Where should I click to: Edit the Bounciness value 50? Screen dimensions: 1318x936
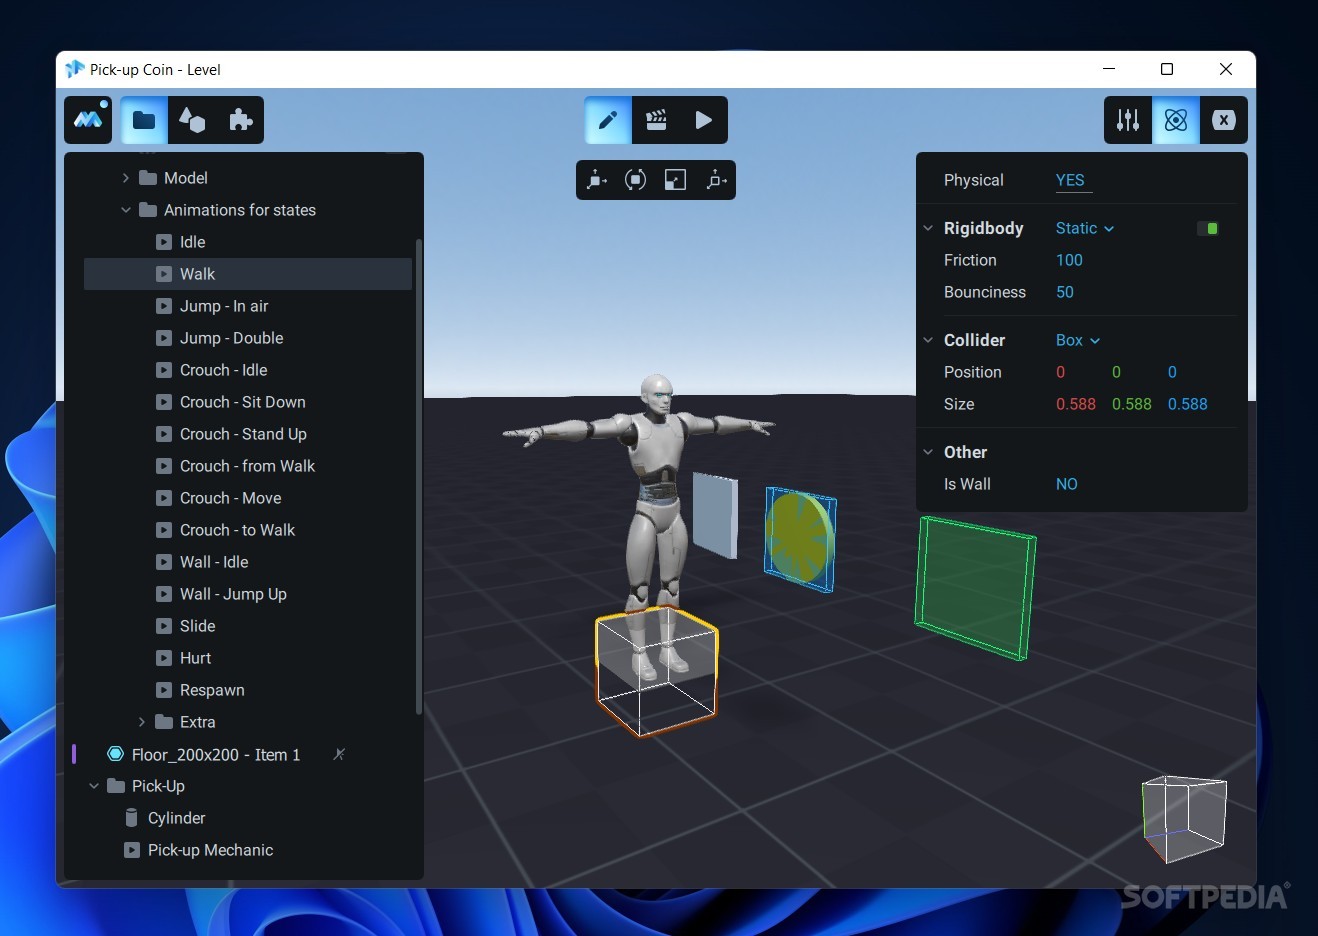1065,292
